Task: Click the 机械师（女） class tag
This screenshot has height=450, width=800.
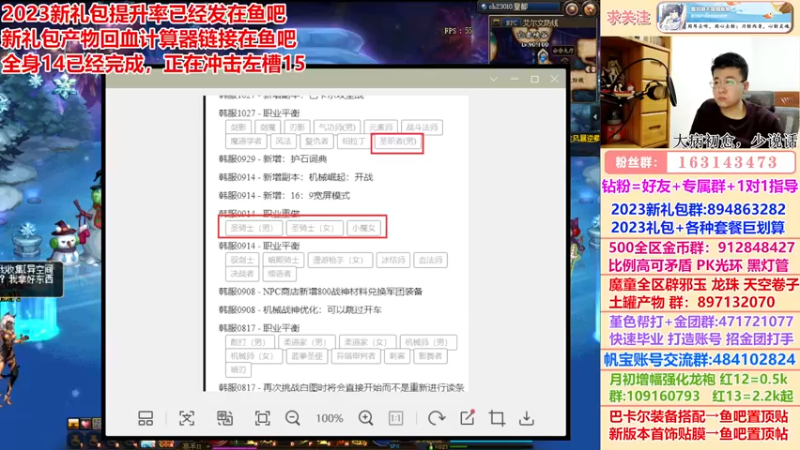Action: point(253,356)
